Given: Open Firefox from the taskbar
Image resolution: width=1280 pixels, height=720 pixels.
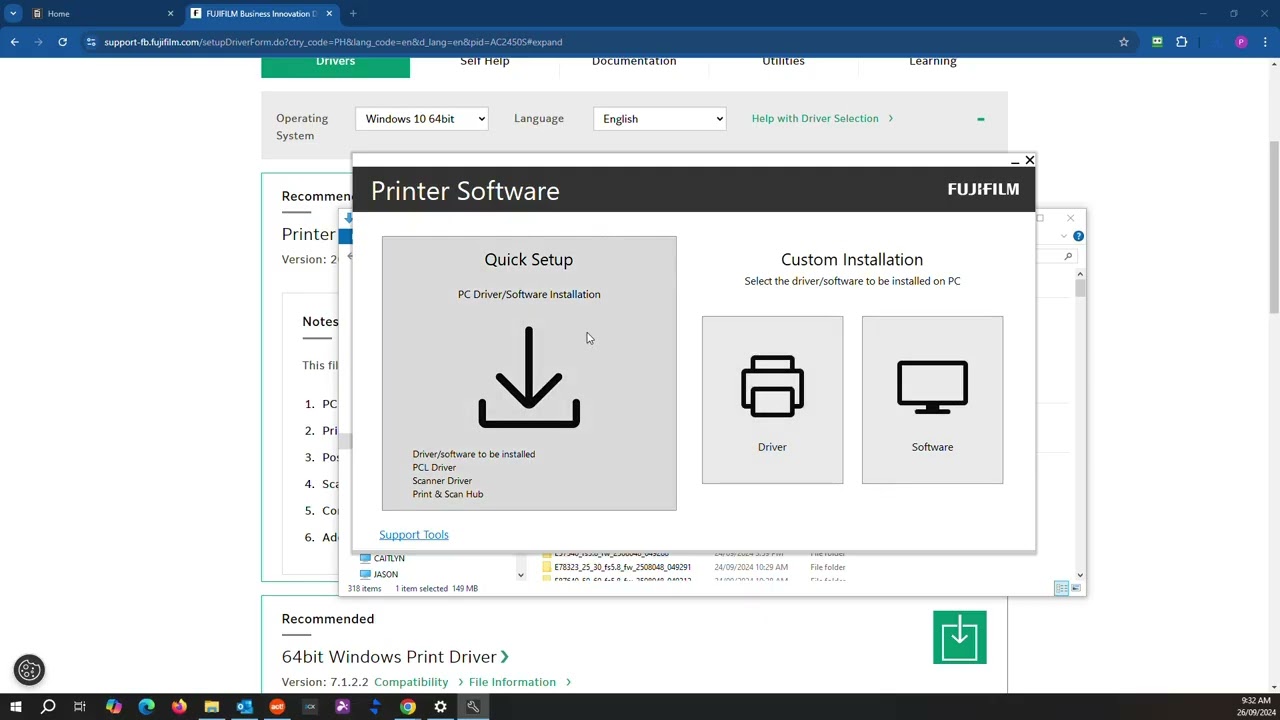Looking at the screenshot, I should (x=179, y=707).
